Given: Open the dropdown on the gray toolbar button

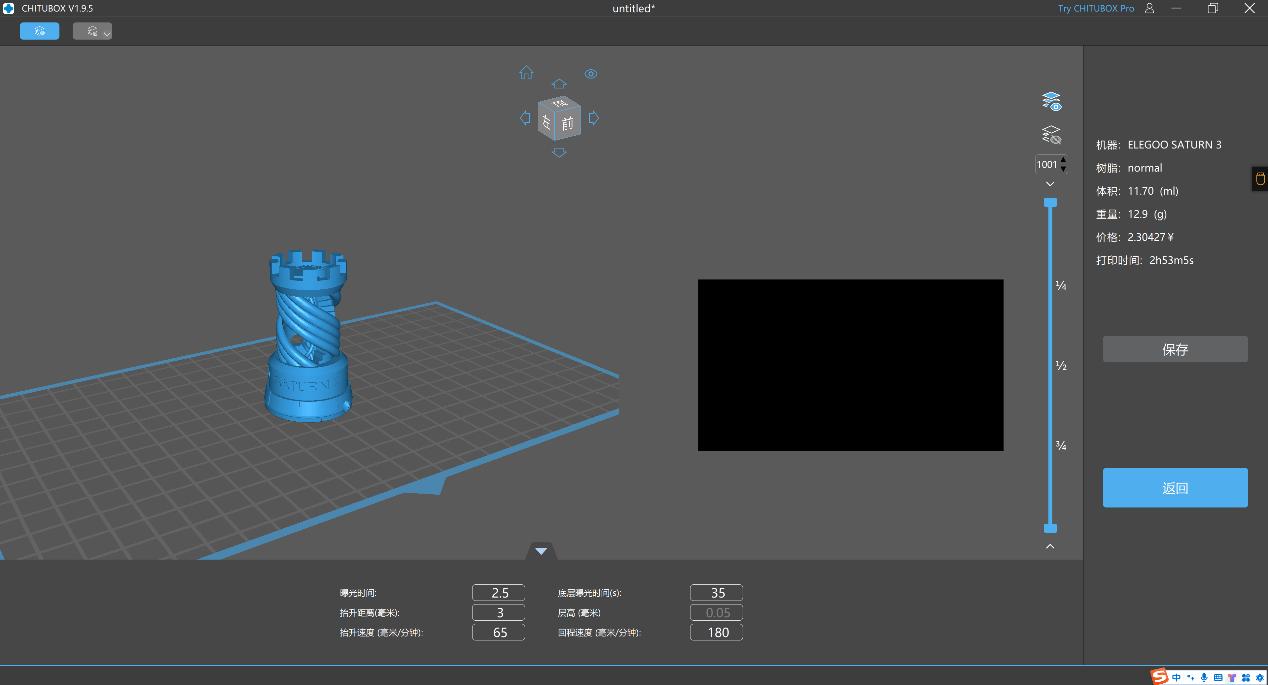Looking at the screenshot, I should coord(106,32).
